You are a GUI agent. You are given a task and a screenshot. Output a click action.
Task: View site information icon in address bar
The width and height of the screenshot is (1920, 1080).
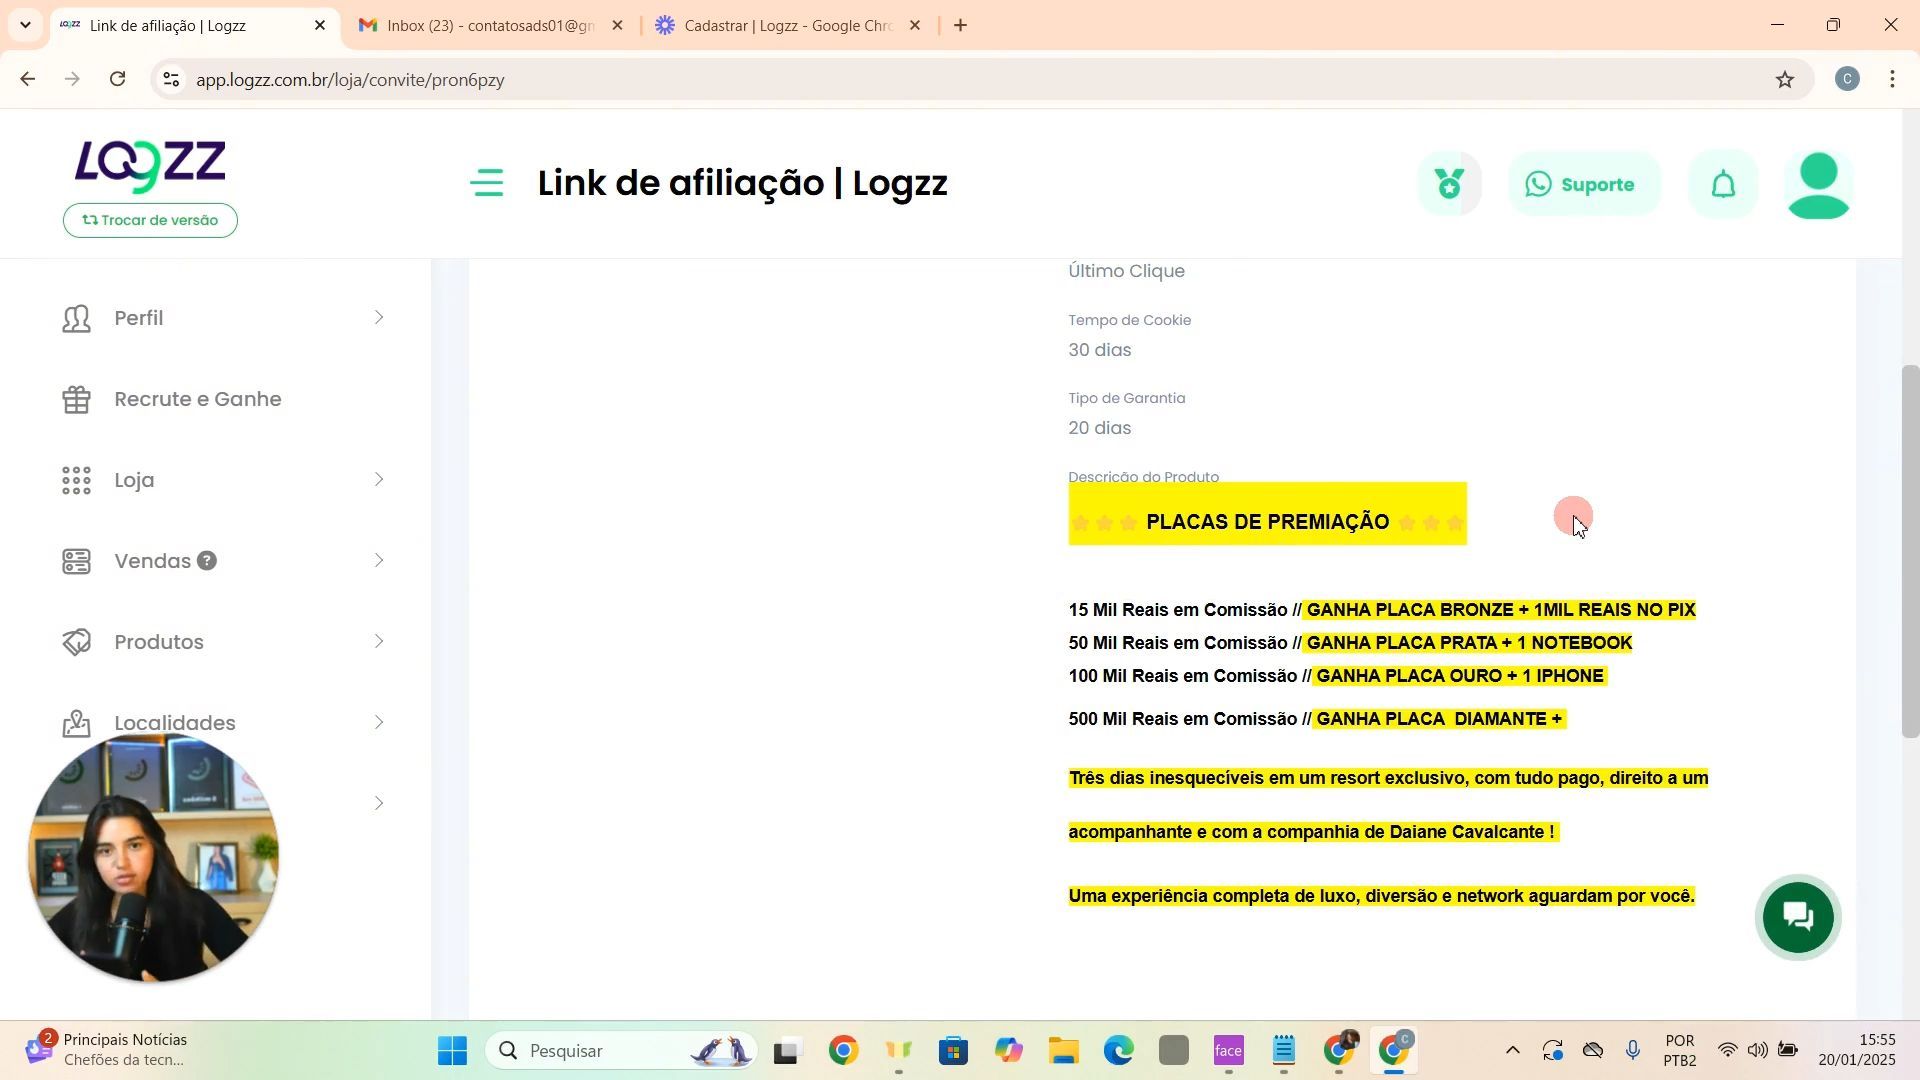tap(172, 80)
